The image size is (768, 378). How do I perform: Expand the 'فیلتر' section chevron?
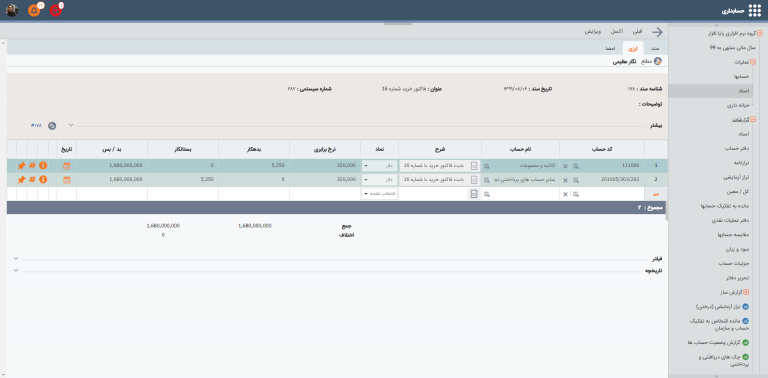(16, 258)
